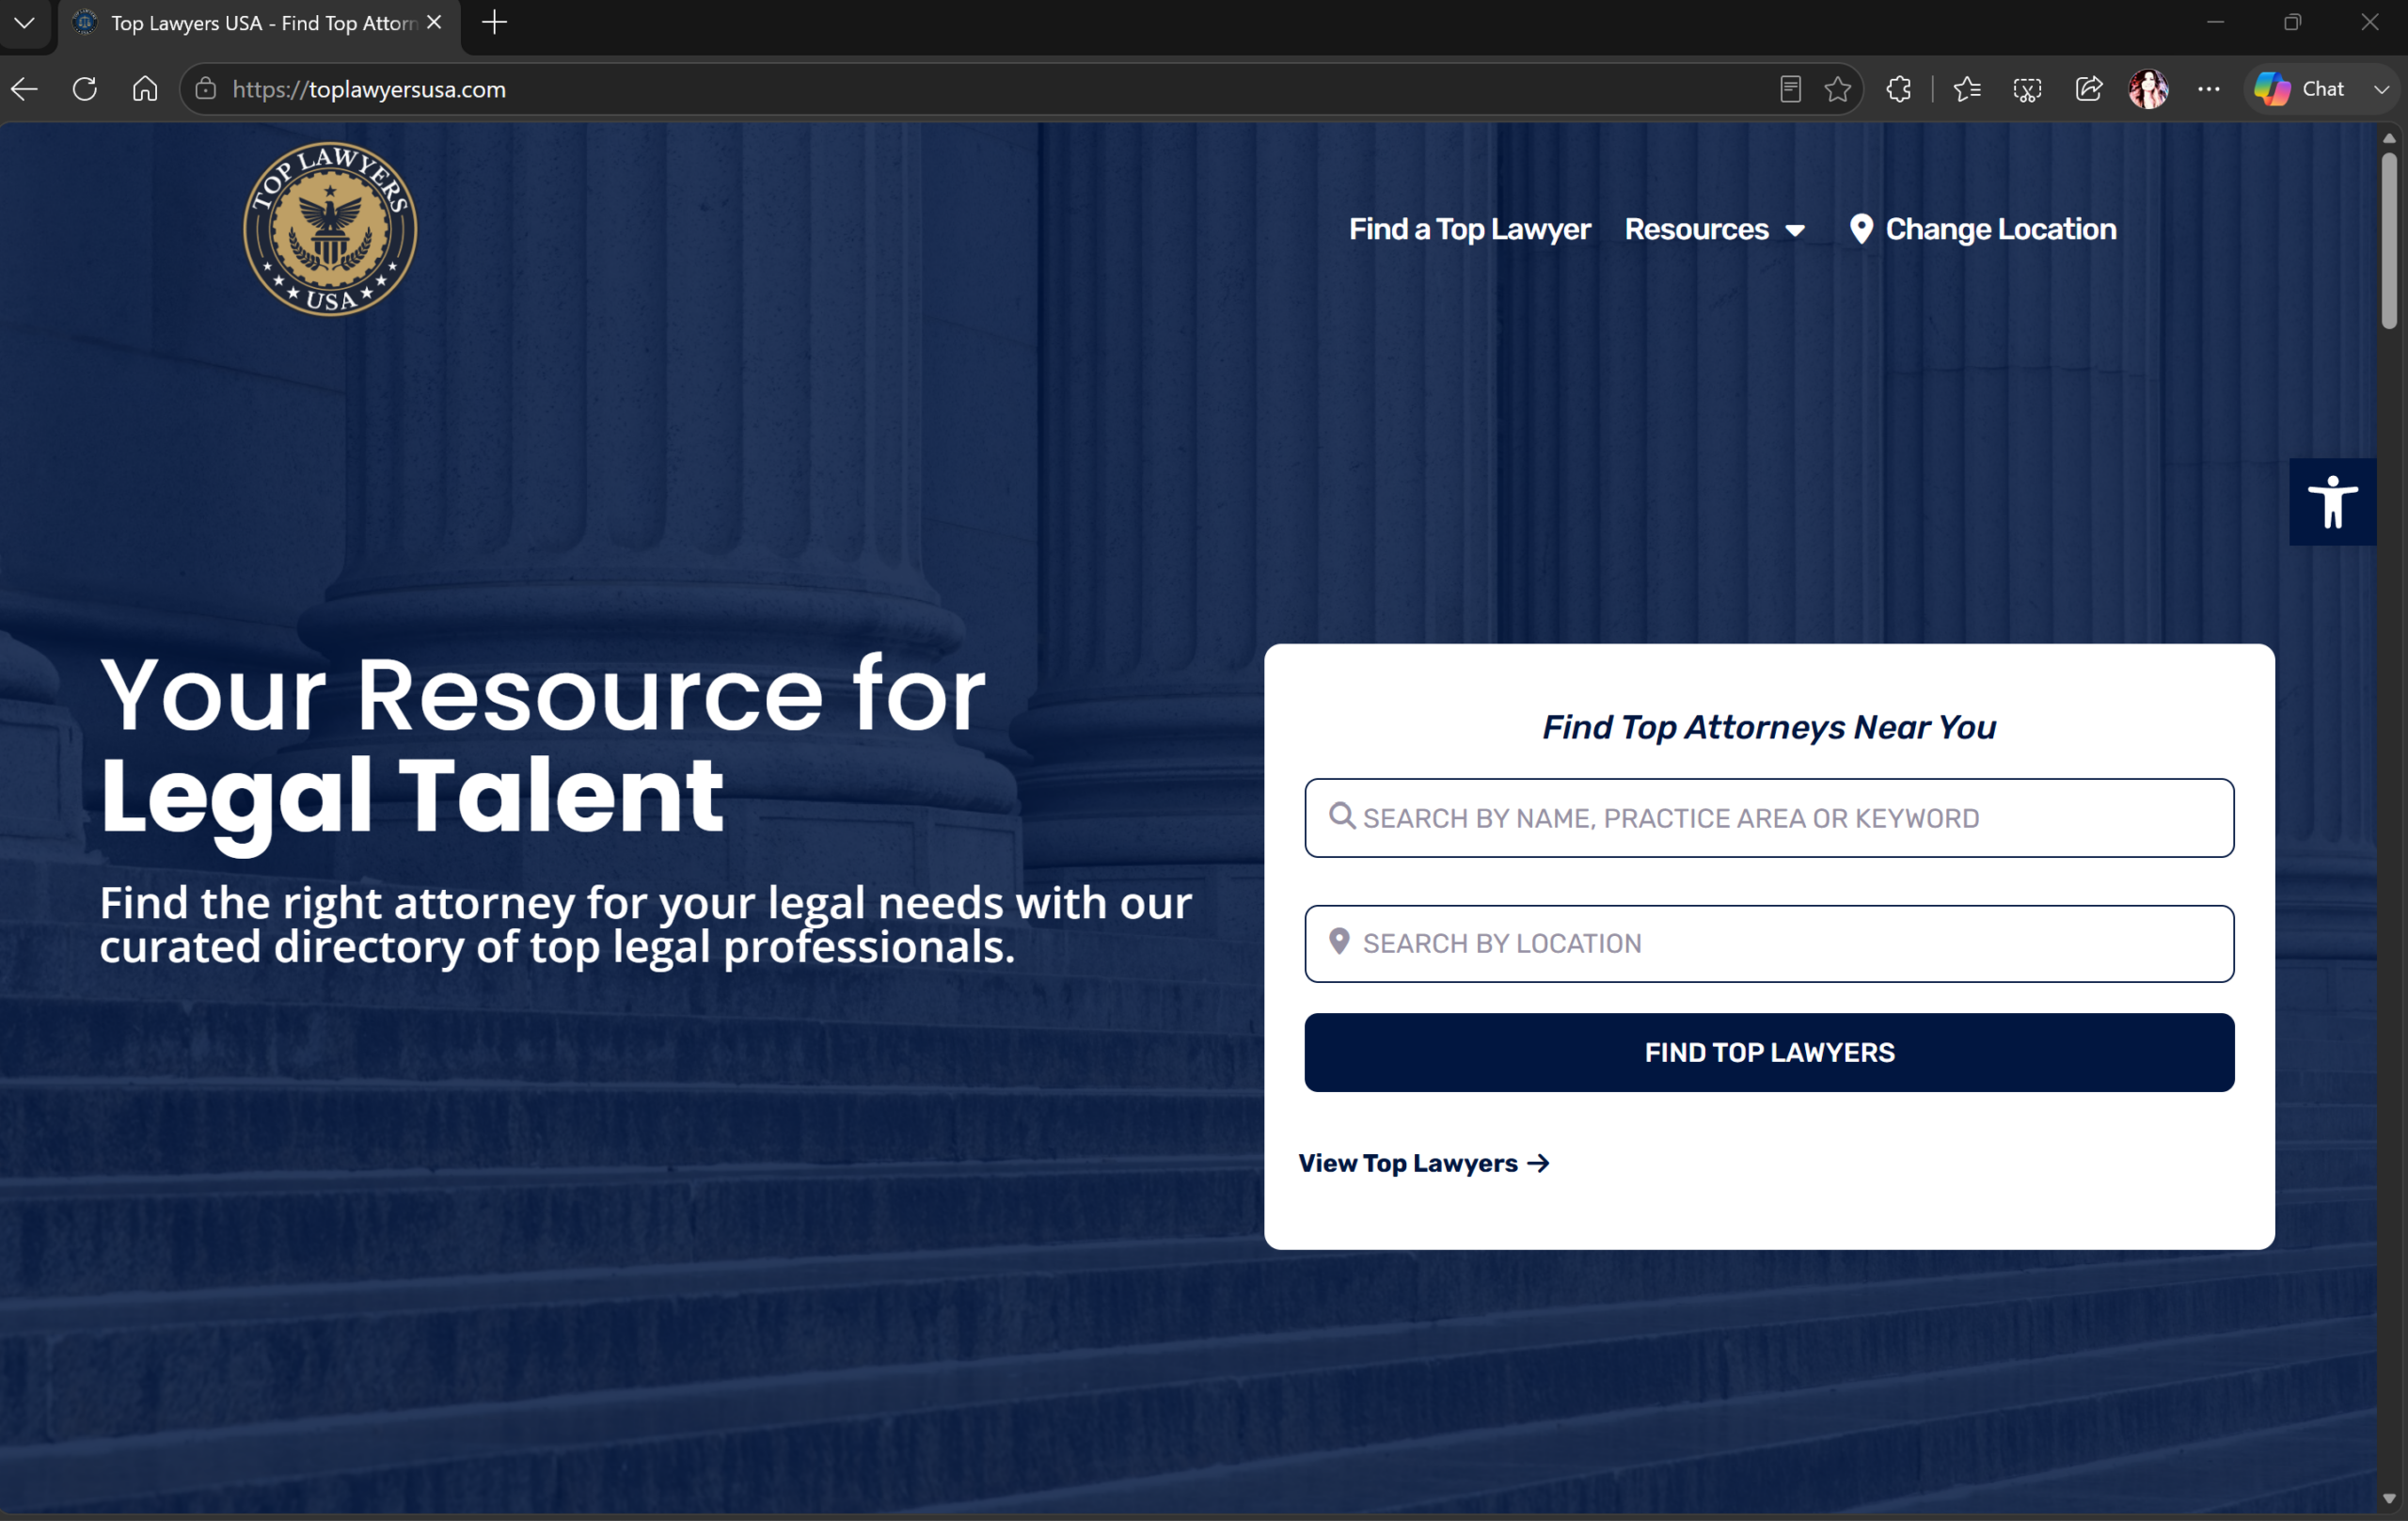Select the Top Lawyers USA browser tab

click(258, 23)
